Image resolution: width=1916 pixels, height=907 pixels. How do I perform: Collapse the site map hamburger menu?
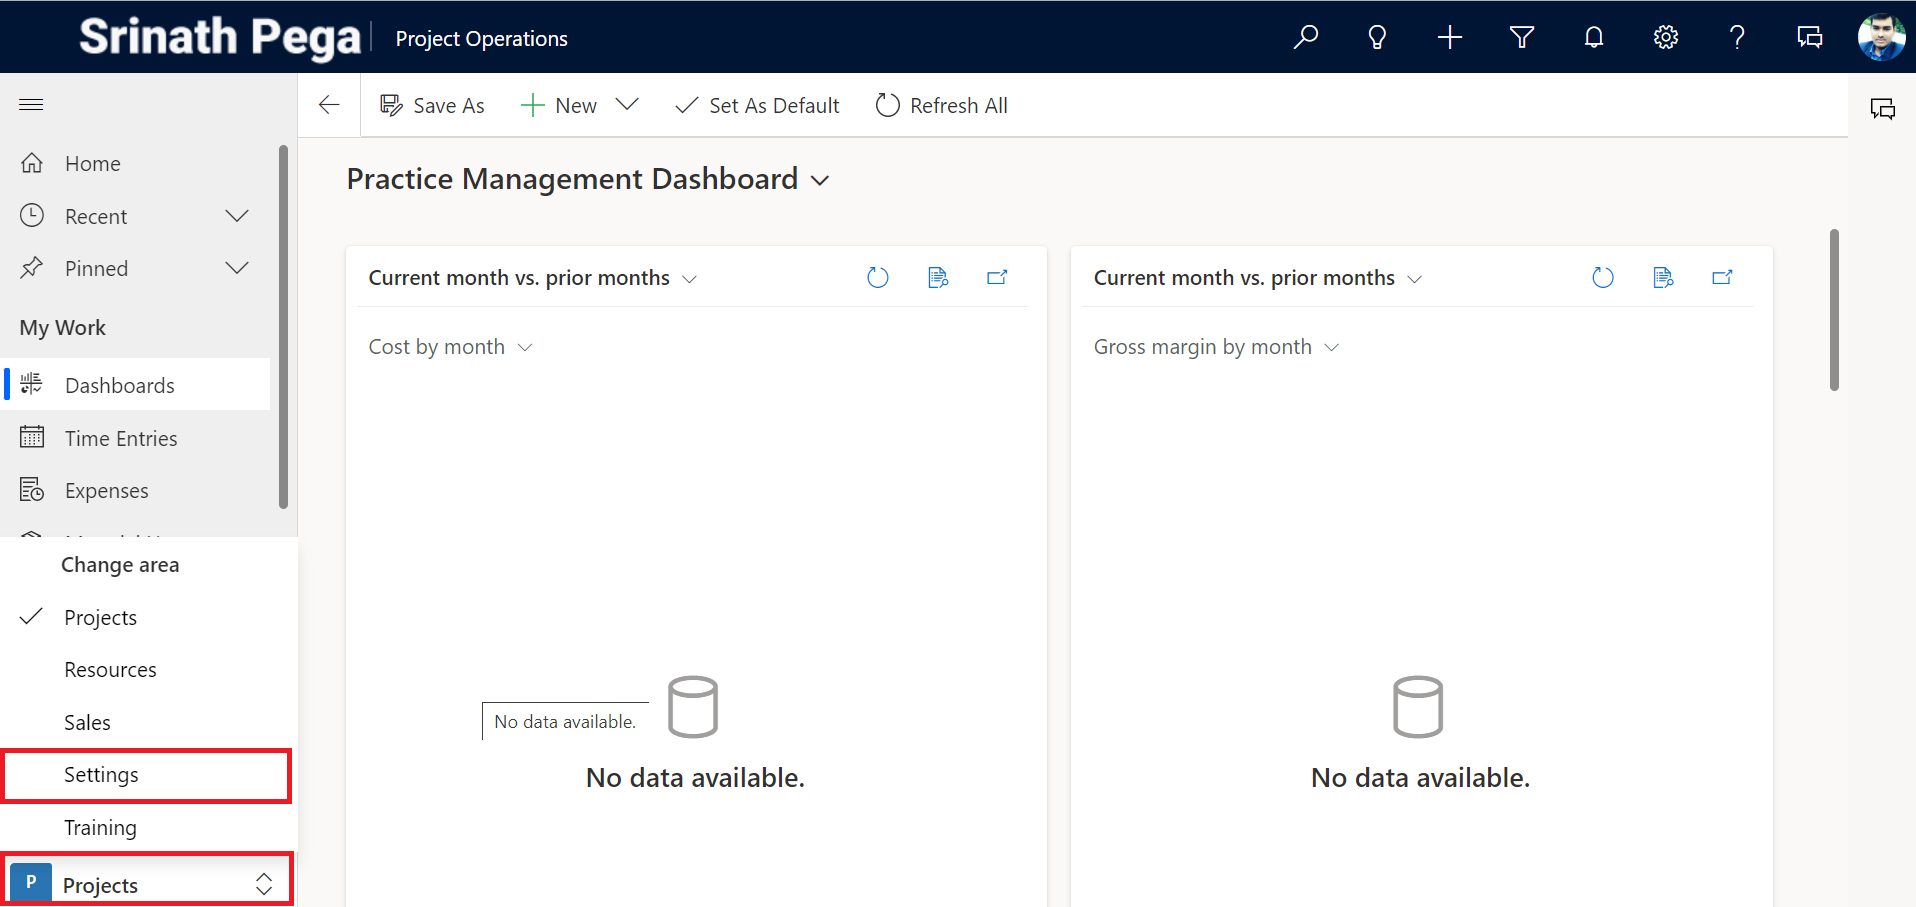point(31,105)
